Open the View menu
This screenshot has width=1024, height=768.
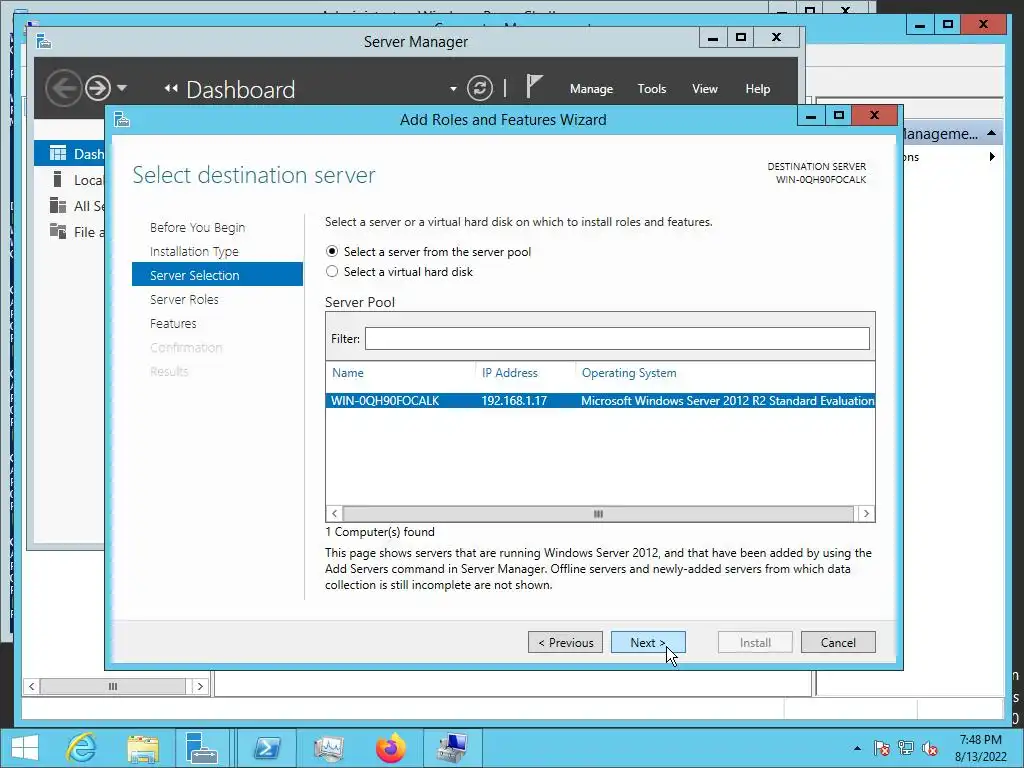(705, 89)
